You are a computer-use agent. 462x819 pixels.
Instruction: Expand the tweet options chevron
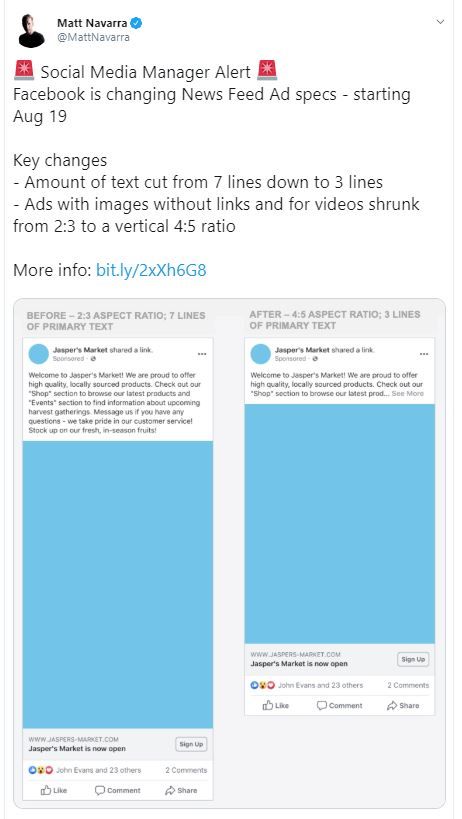[440, 22]
